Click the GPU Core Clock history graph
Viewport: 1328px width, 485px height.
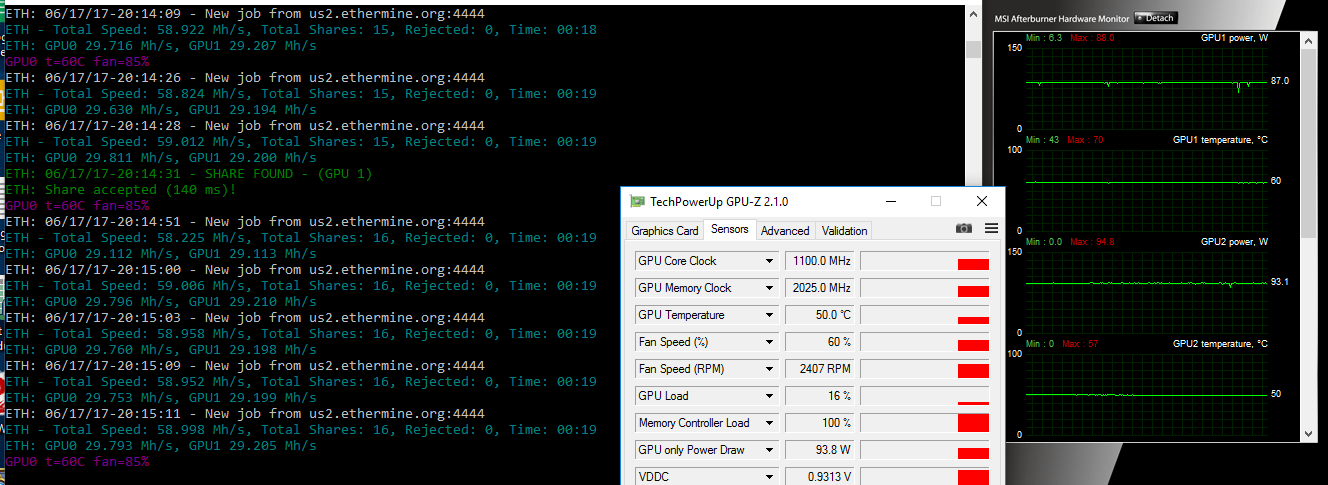(925, 261)
